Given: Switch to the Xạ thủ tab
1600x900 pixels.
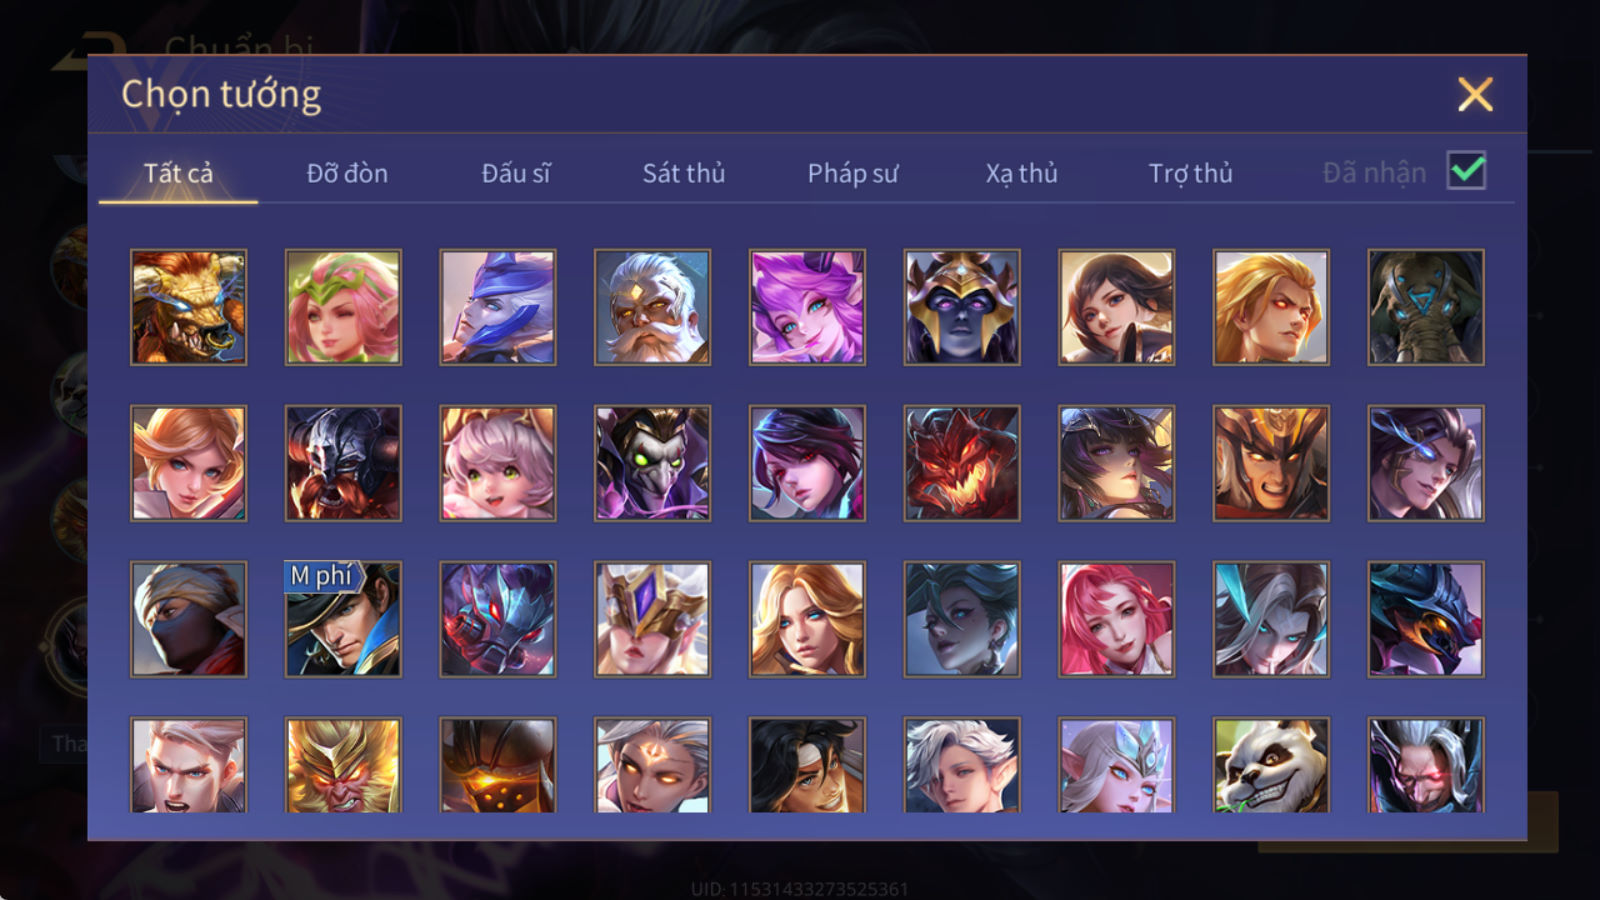Looking at the screenshot, I should [x=1021, y=173].
